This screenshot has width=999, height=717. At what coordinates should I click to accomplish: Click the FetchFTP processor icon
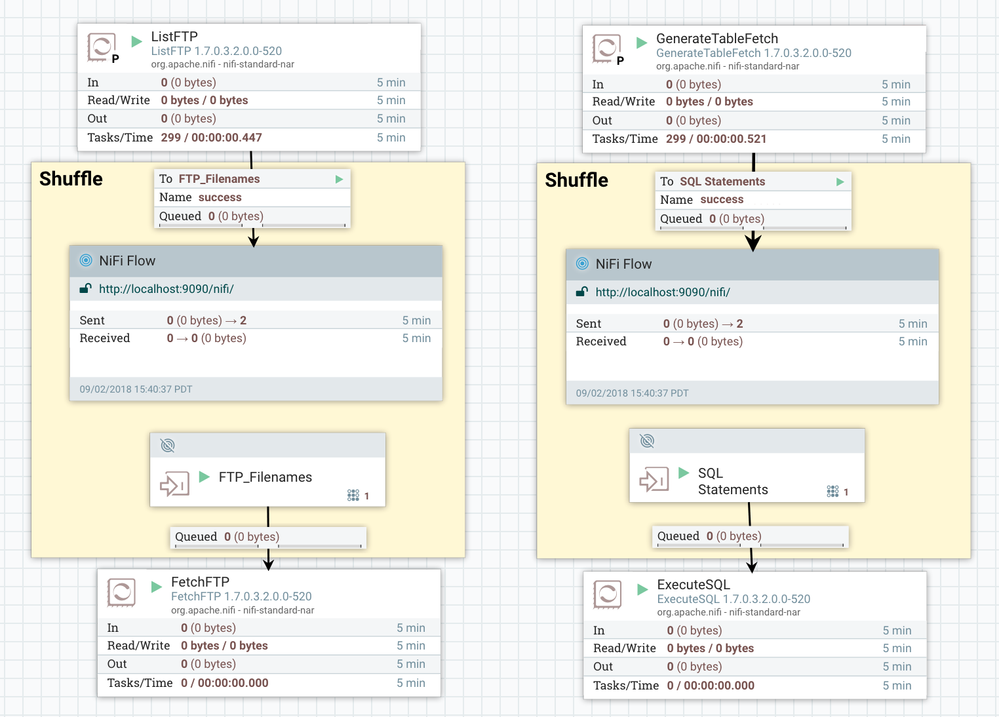coord(121,591)
